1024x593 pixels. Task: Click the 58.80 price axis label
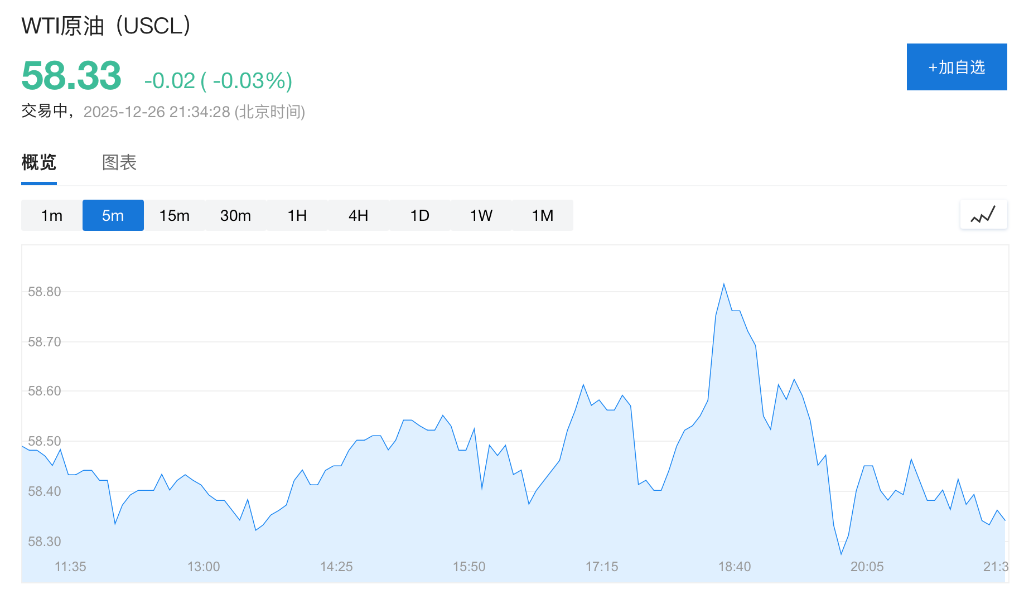click(44, 292)
